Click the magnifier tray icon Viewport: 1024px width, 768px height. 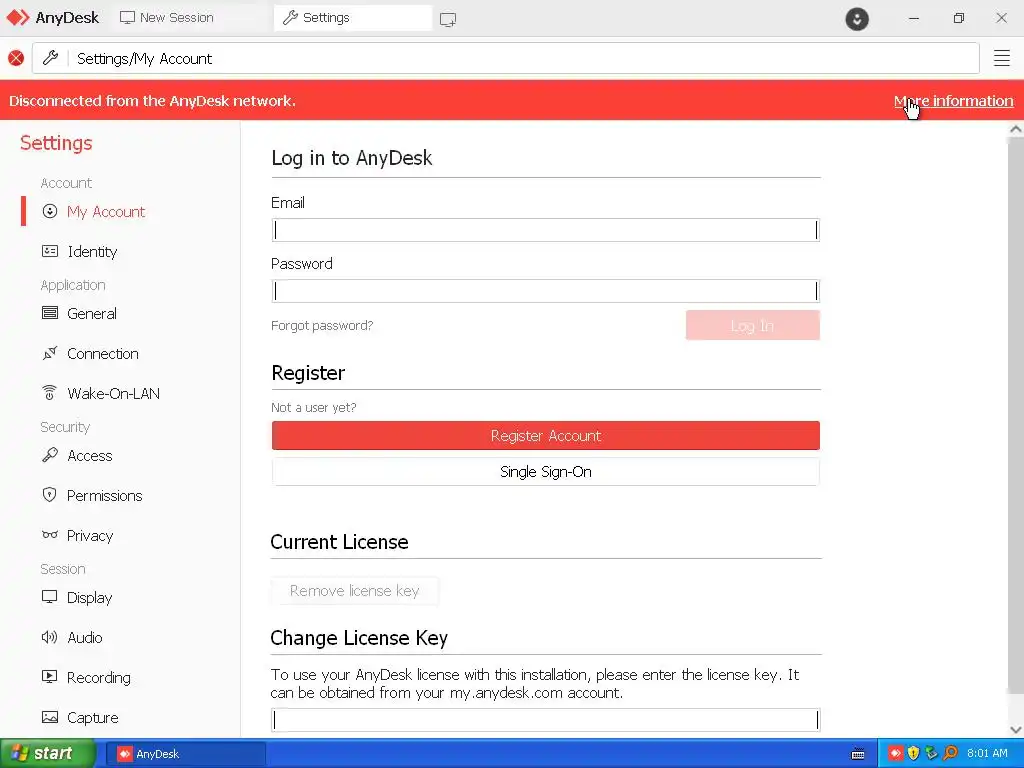[x=950, y=754]
